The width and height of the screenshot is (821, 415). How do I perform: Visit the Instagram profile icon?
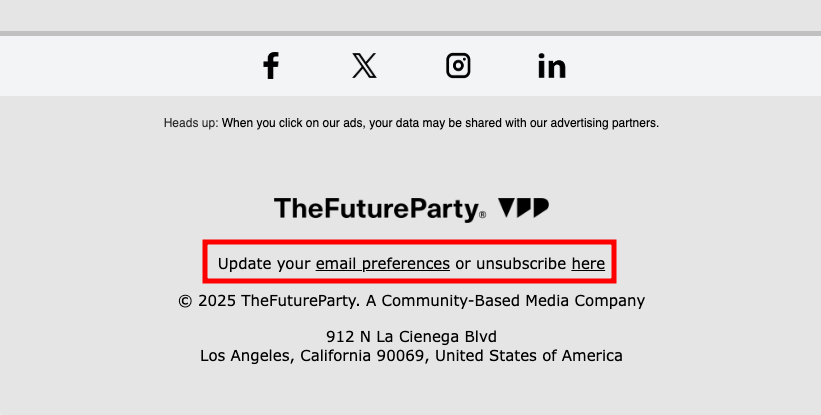click(458, 66)
